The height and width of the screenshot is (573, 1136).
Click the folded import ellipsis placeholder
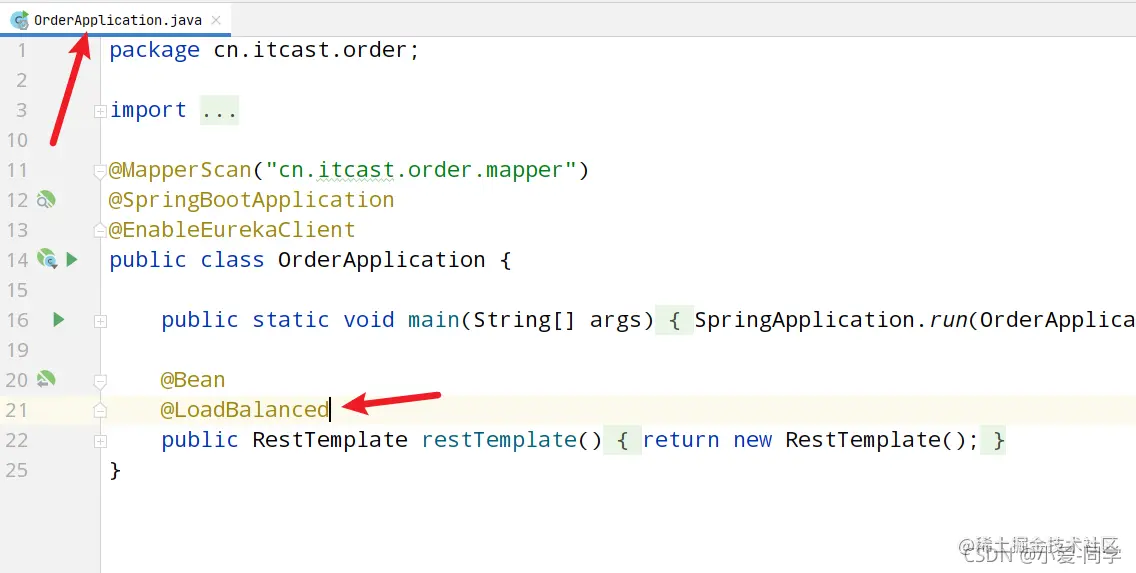pos(219,110)
